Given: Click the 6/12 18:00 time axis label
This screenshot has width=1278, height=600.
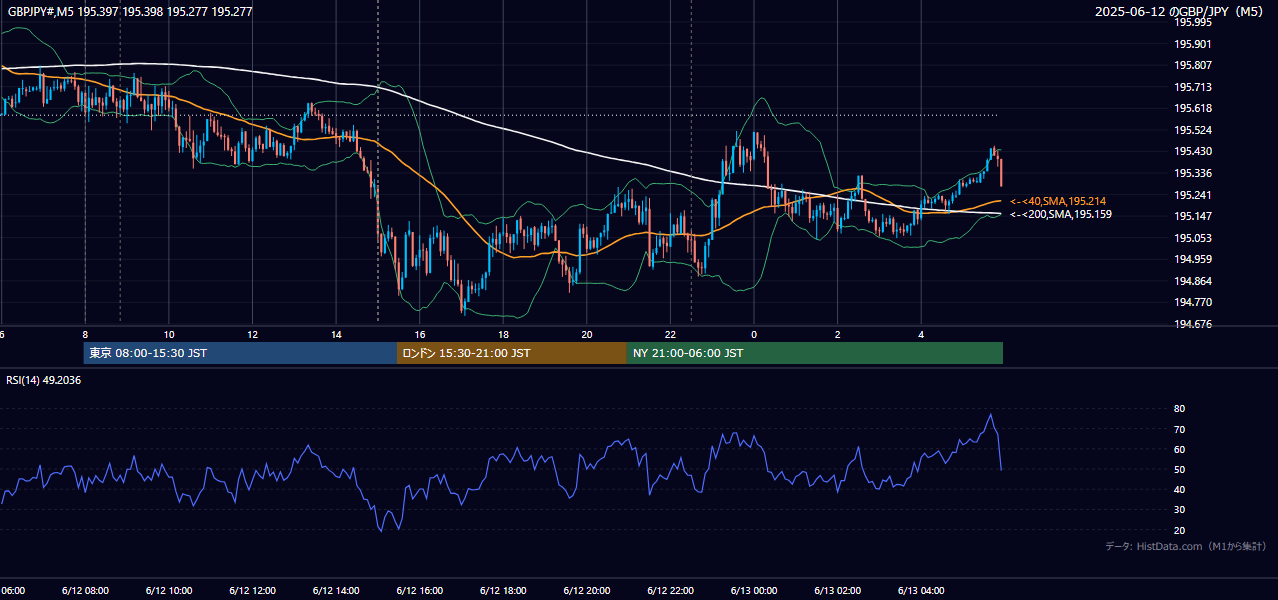Looking at the screenshot, I should tap(503, 591).
